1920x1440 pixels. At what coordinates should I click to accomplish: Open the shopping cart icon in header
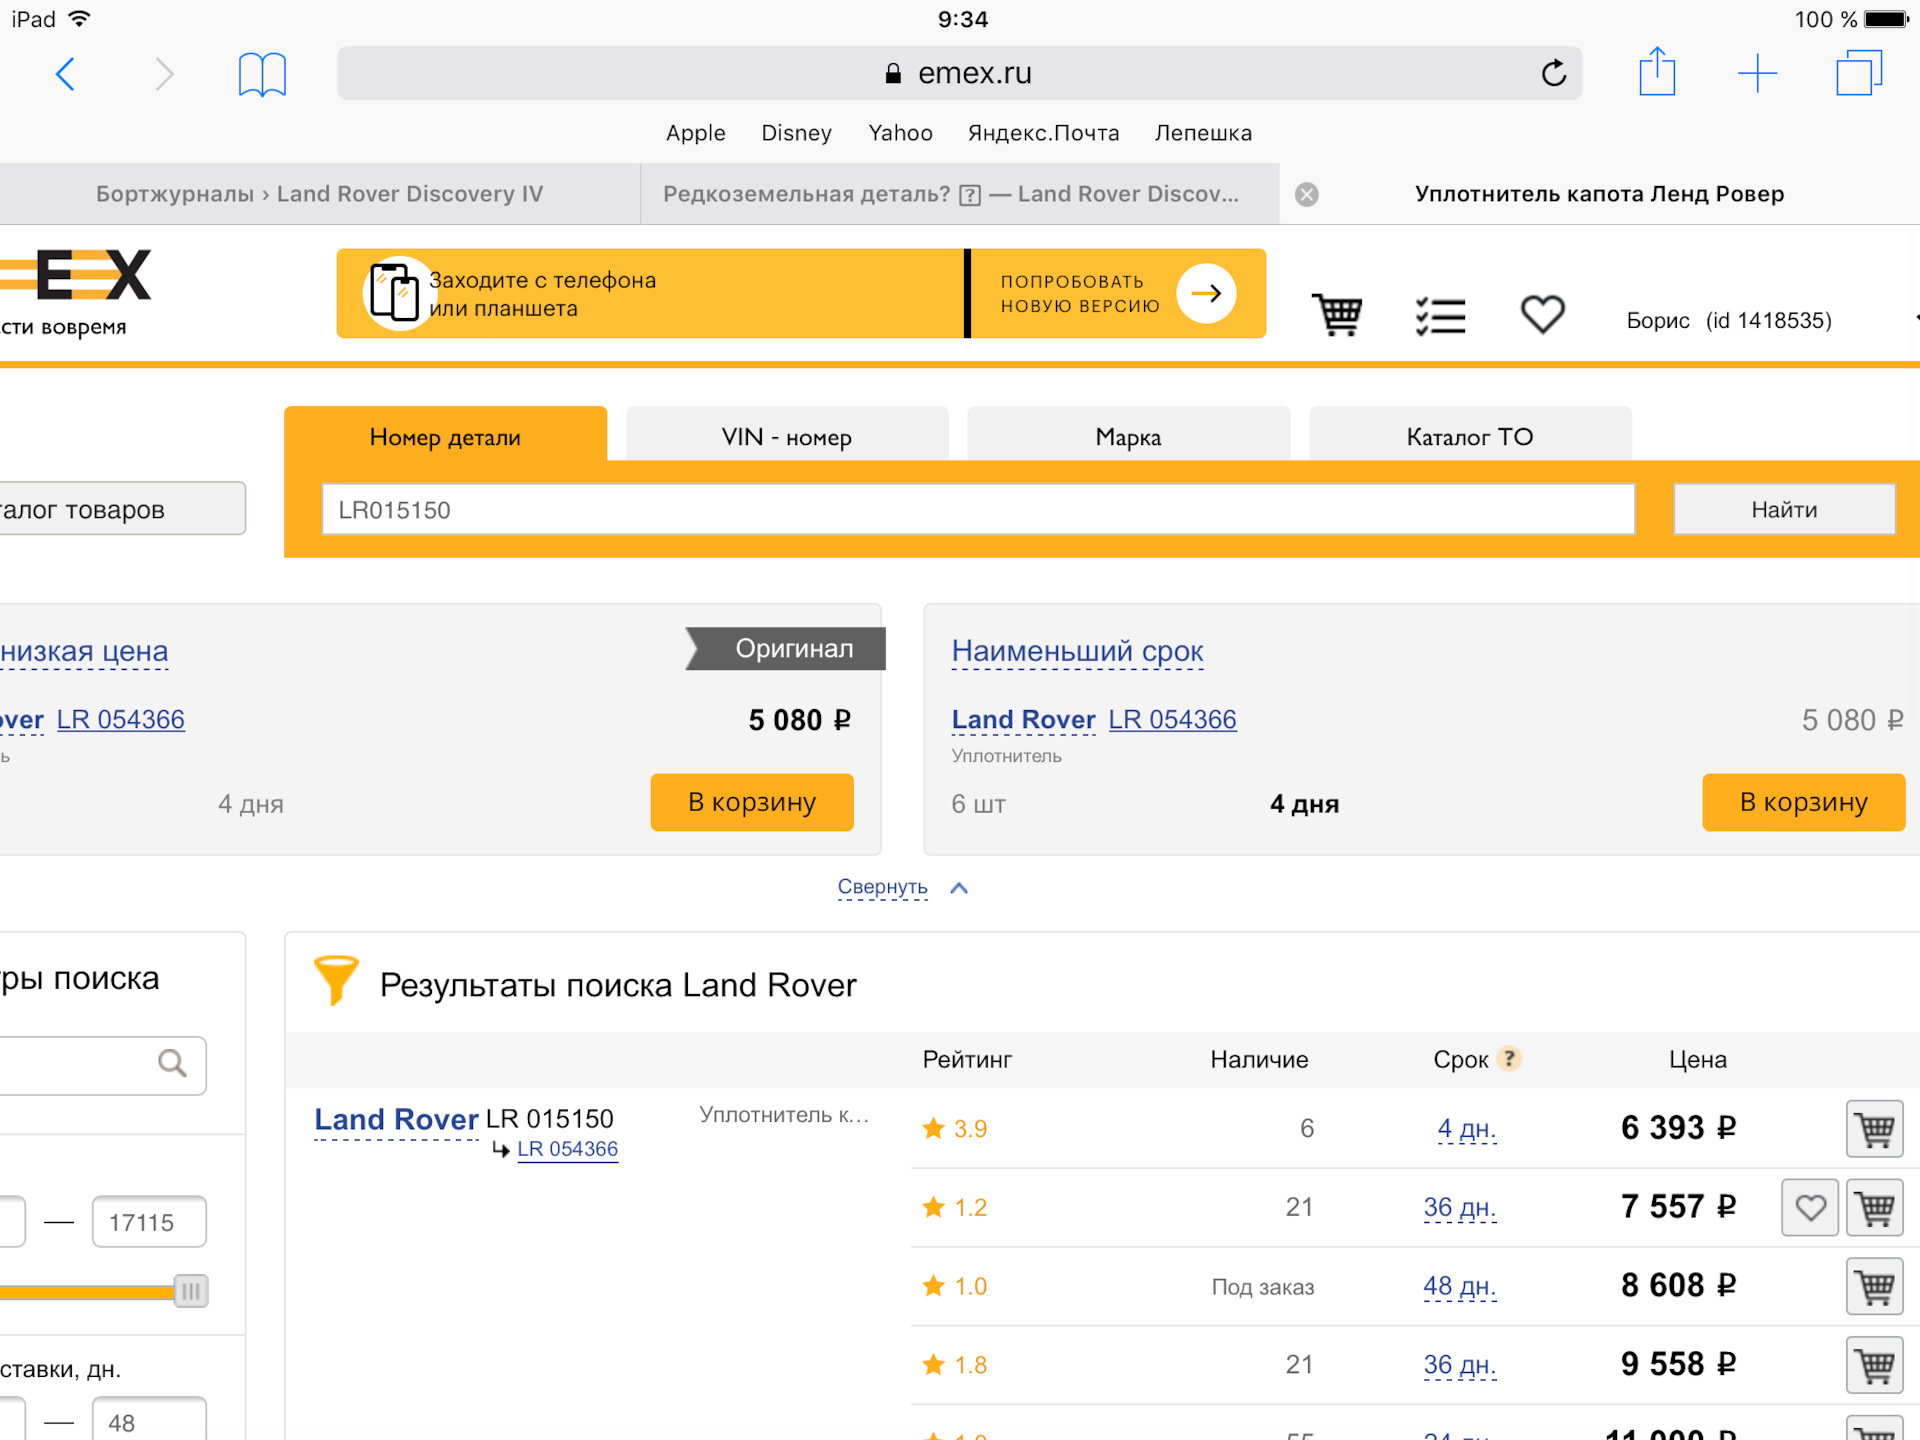click(1337, 316)
